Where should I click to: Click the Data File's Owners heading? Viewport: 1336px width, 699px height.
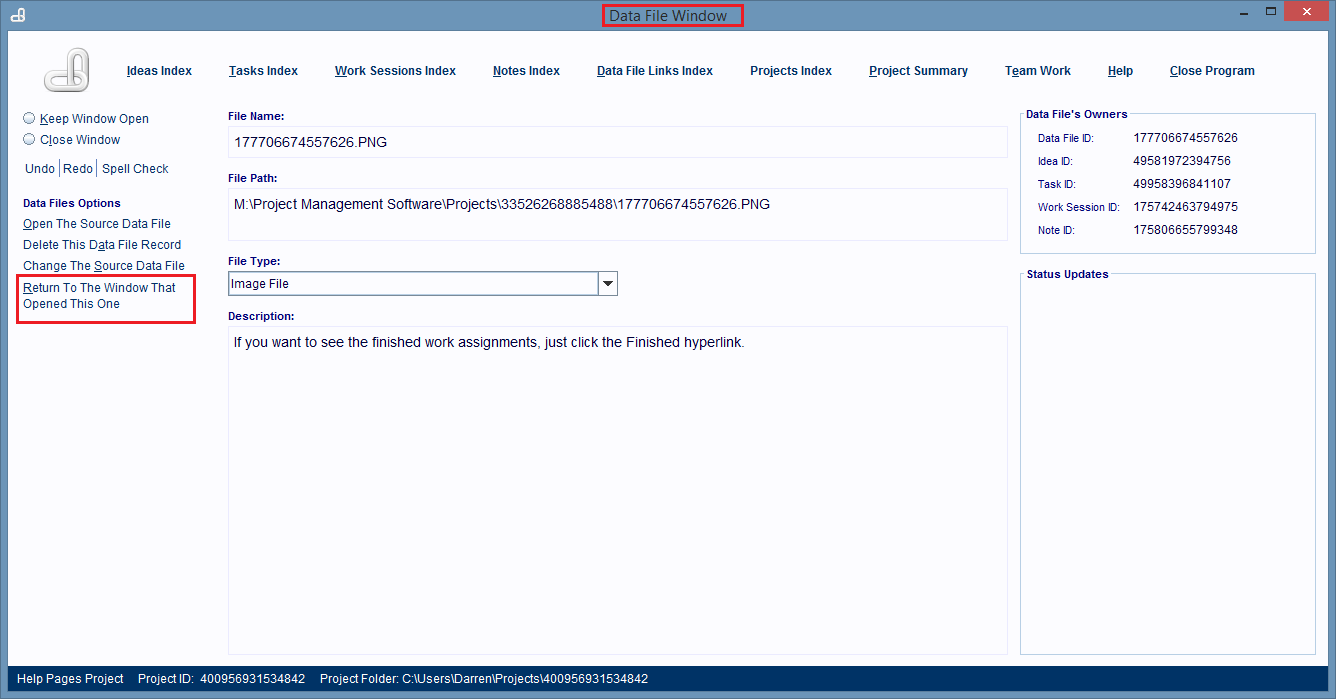point(1076,114)
